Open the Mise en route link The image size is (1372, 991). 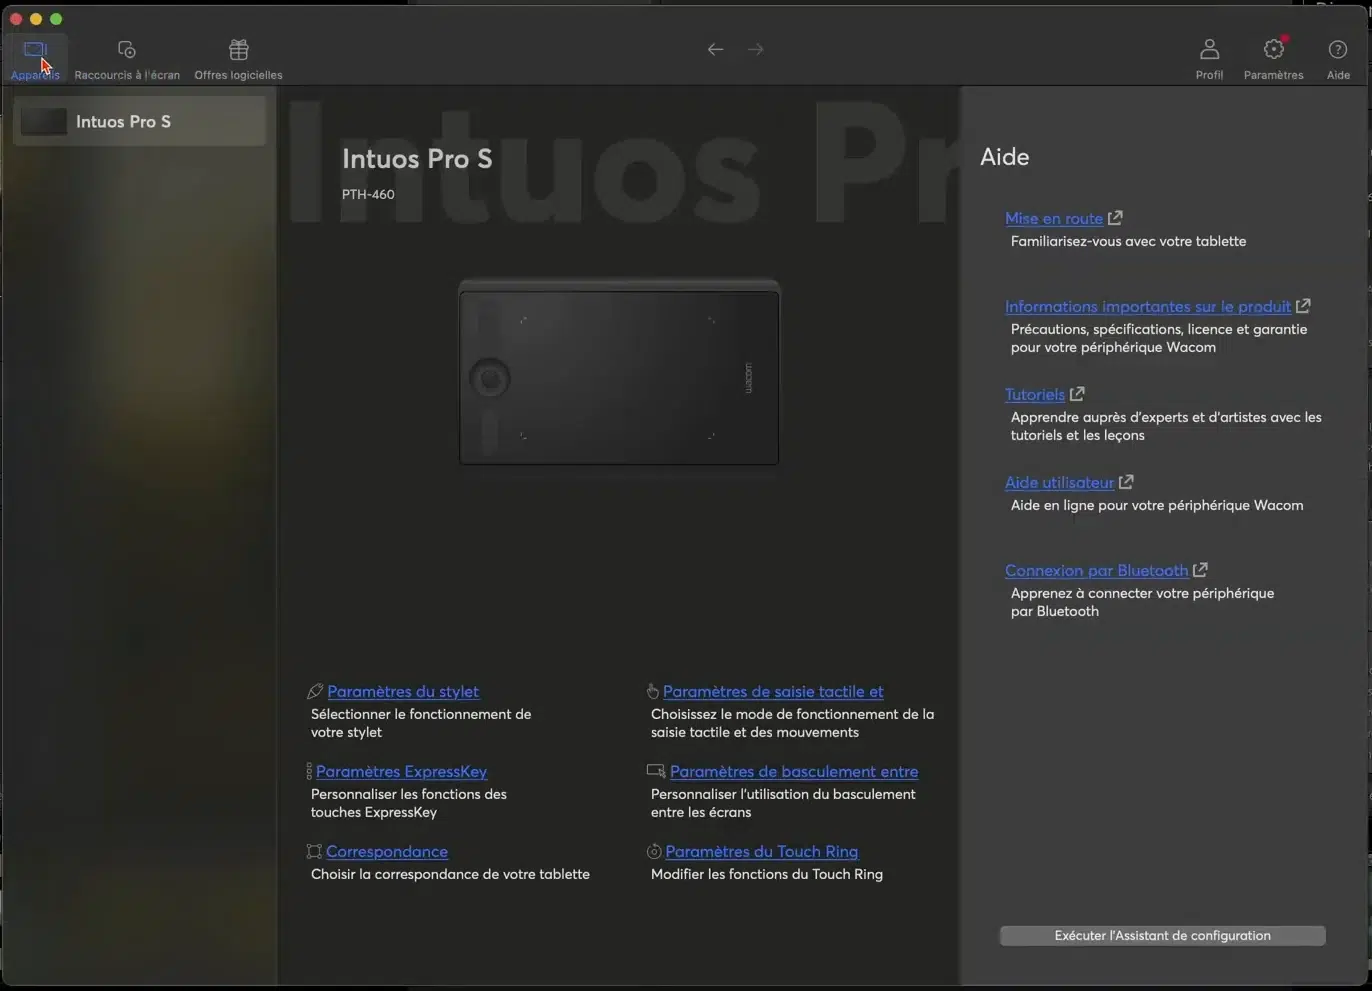click(x=1054, y=218)
